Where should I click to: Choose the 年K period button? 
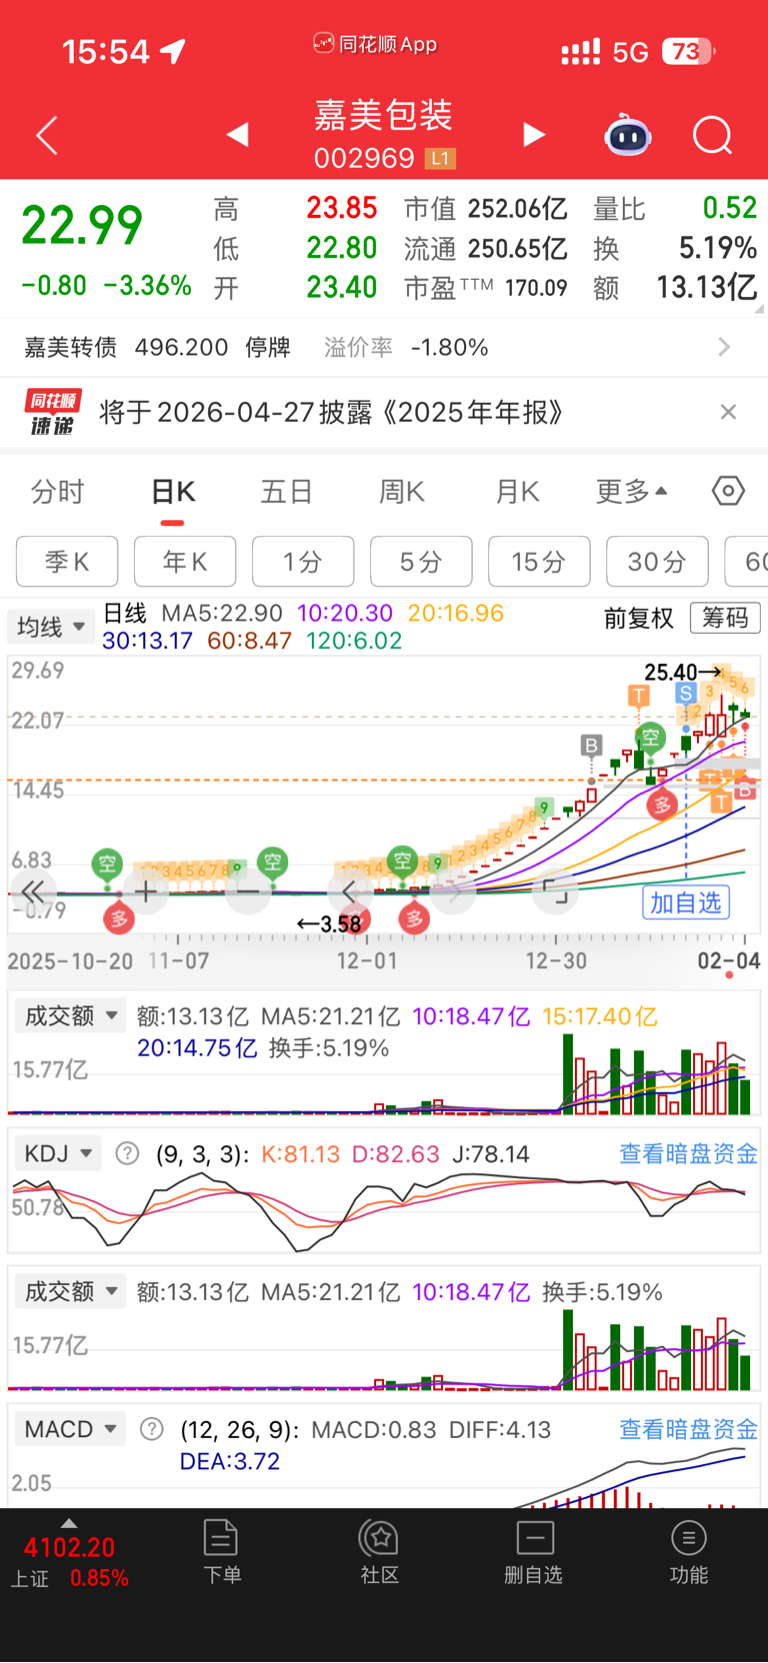point(185,562)
